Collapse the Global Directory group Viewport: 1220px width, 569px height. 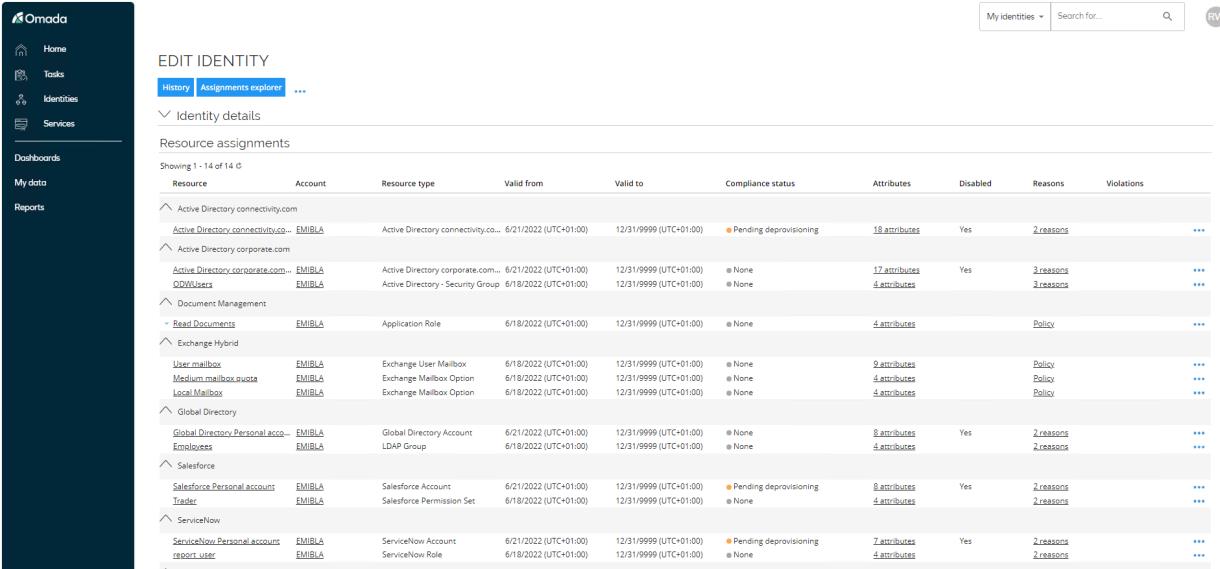tap(165, 411)
